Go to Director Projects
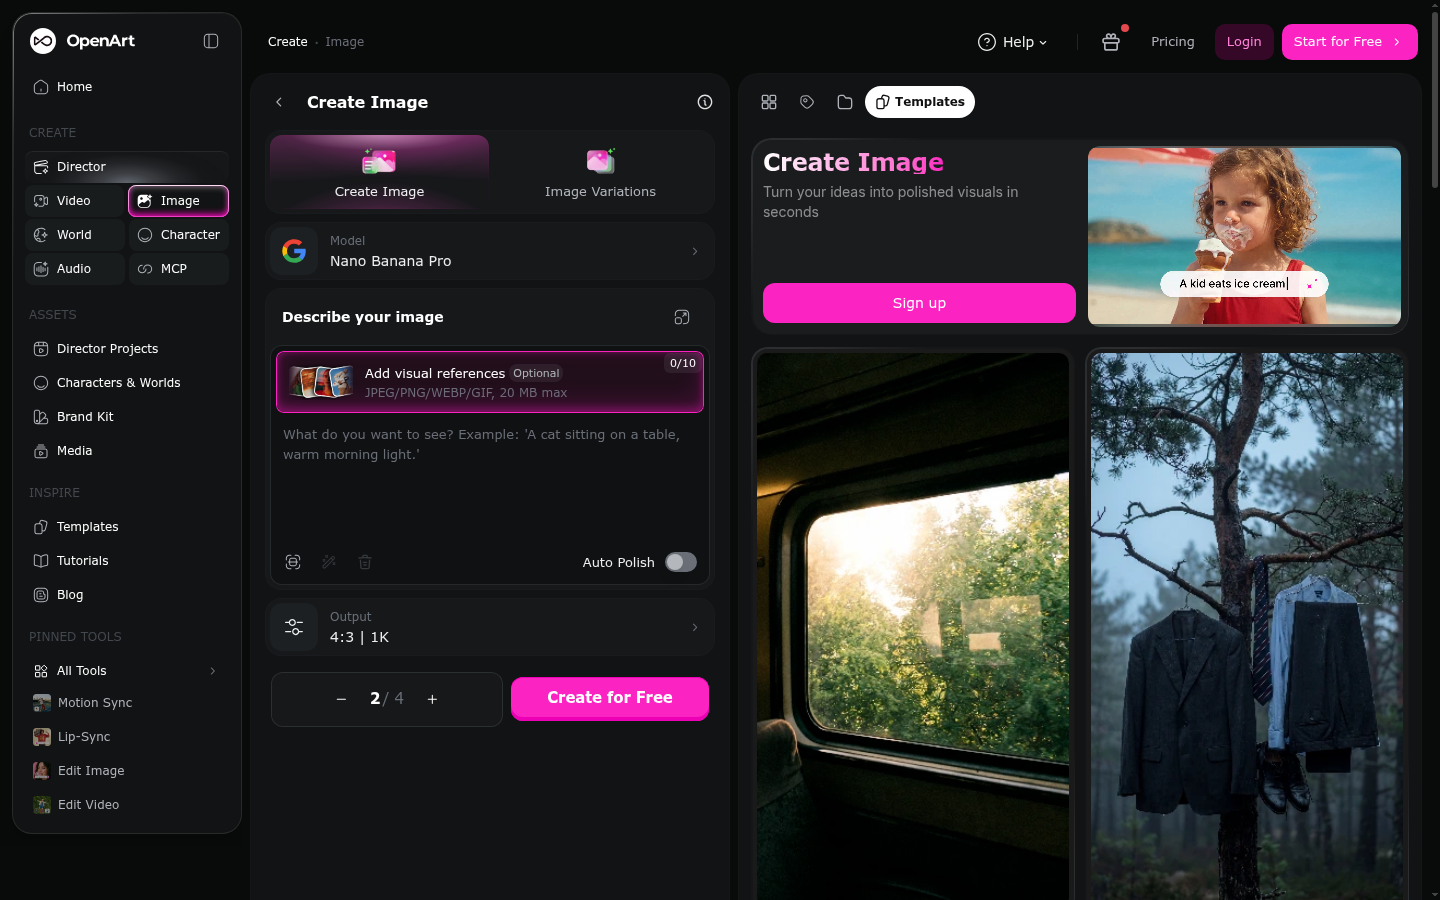 (x=127, y=349)
